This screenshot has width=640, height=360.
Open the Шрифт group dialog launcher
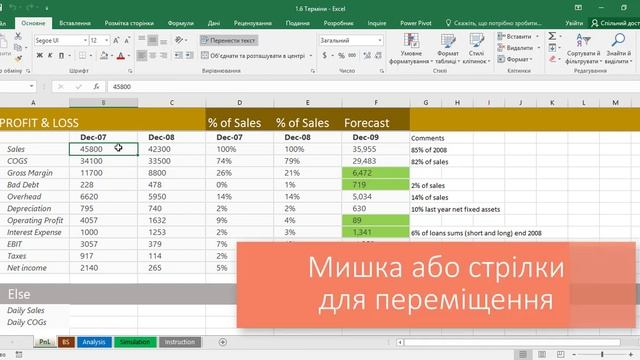tap(130, 71)
